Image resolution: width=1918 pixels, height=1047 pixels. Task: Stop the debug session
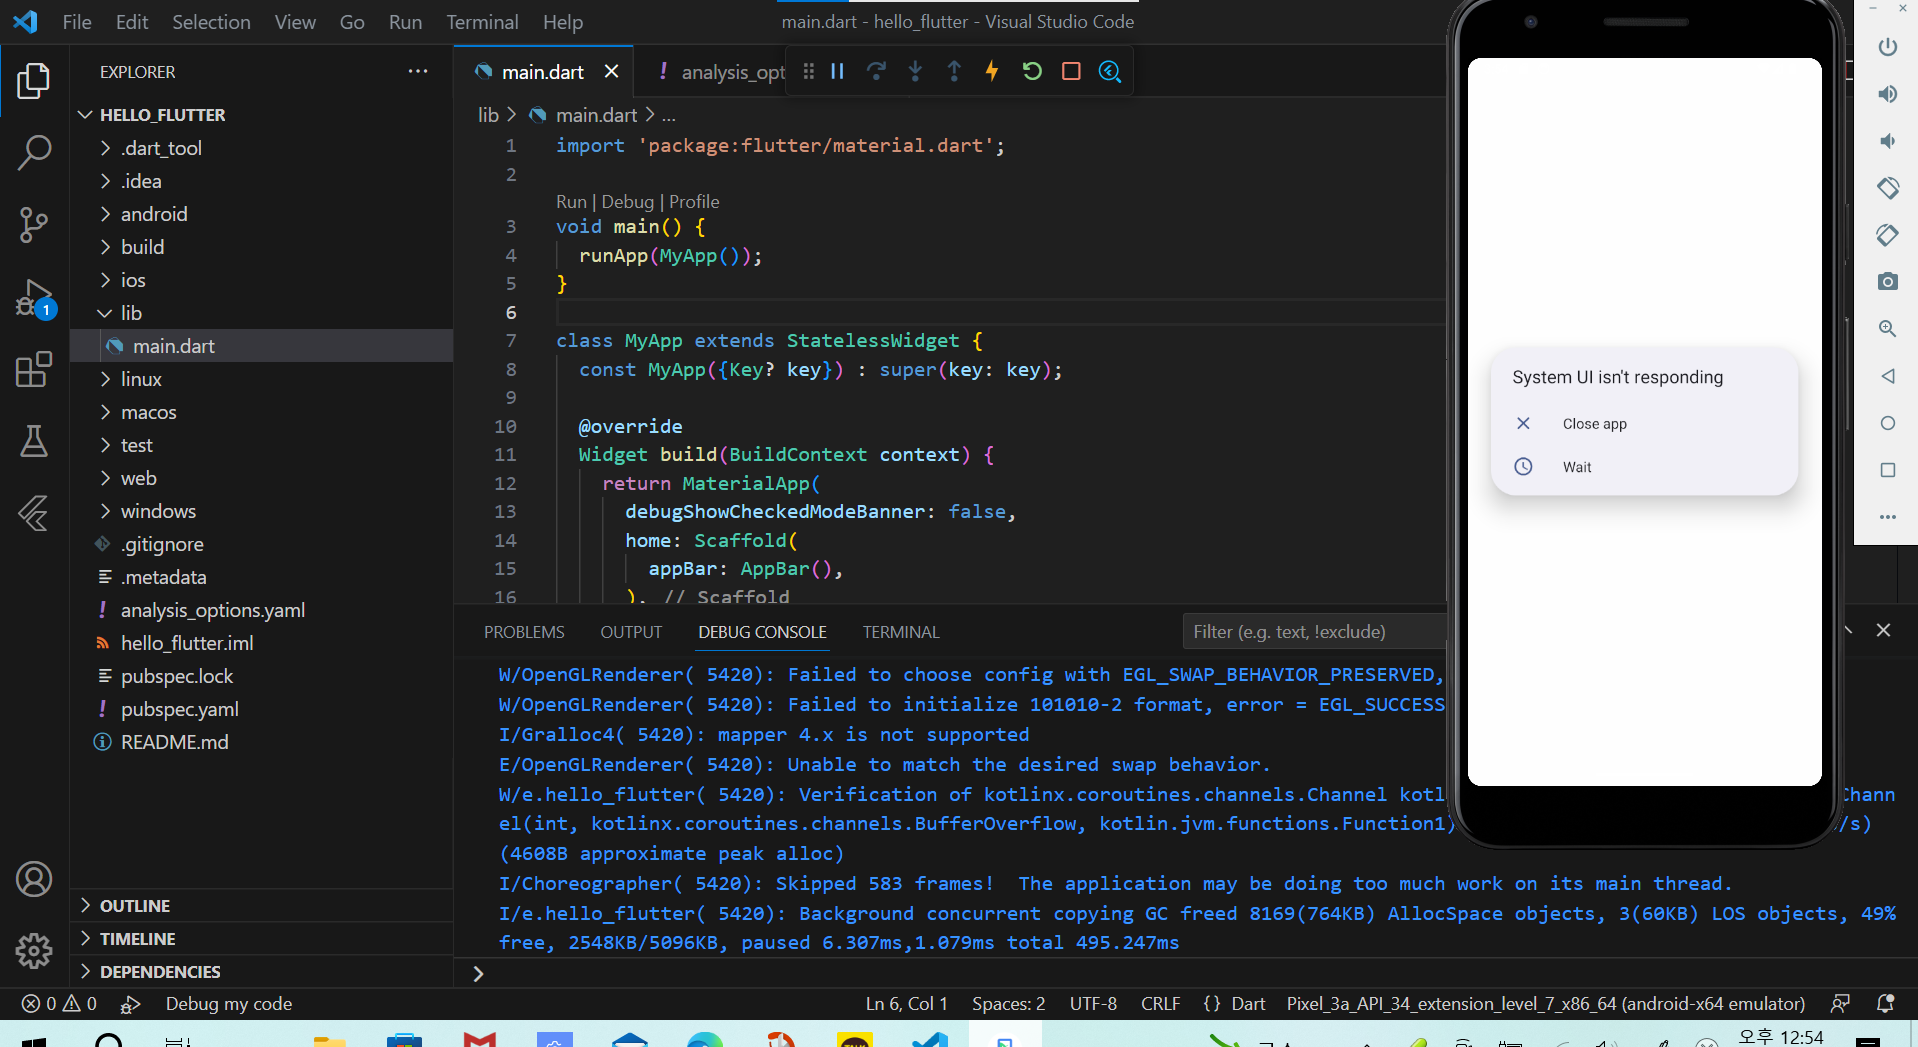[x=1071, y=71]
